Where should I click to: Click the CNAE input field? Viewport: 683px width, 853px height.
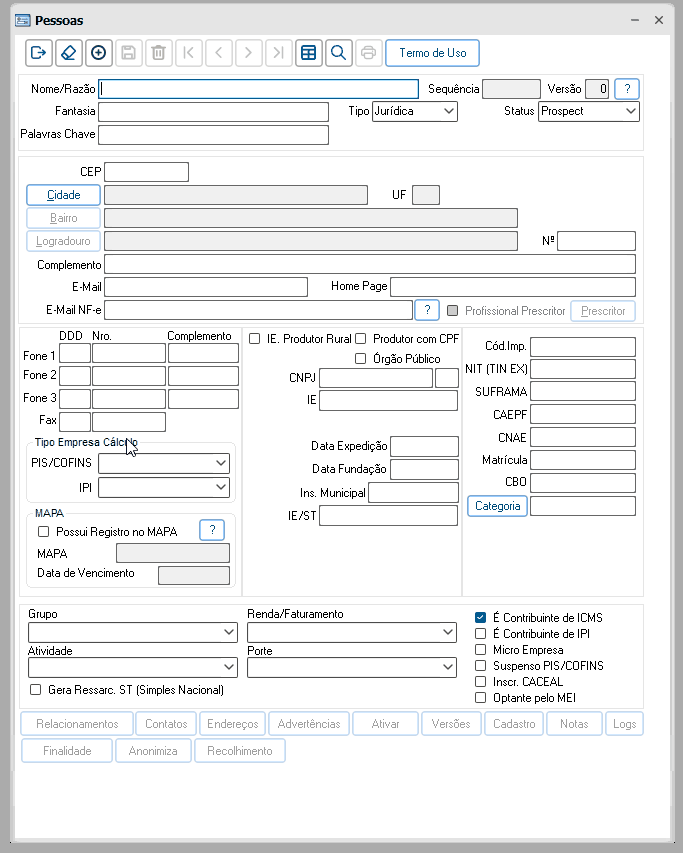point(583,437)
